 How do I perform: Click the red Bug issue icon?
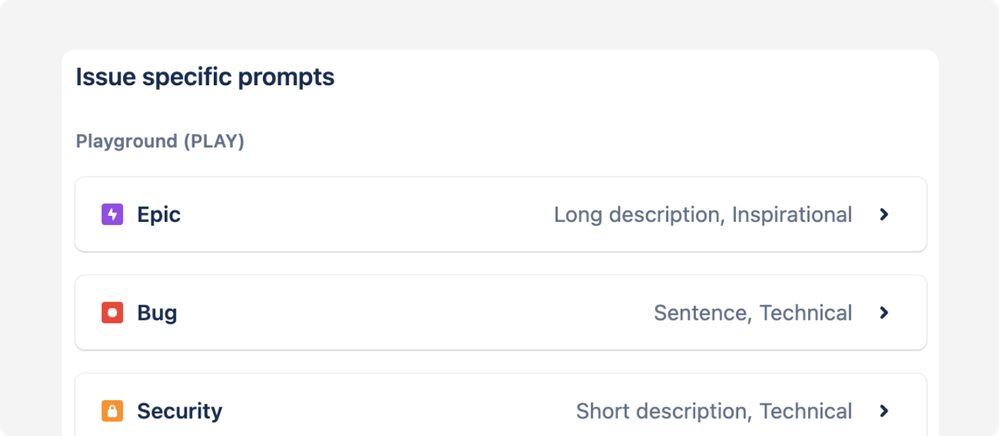pyautogui.click(x=112, y=313)
